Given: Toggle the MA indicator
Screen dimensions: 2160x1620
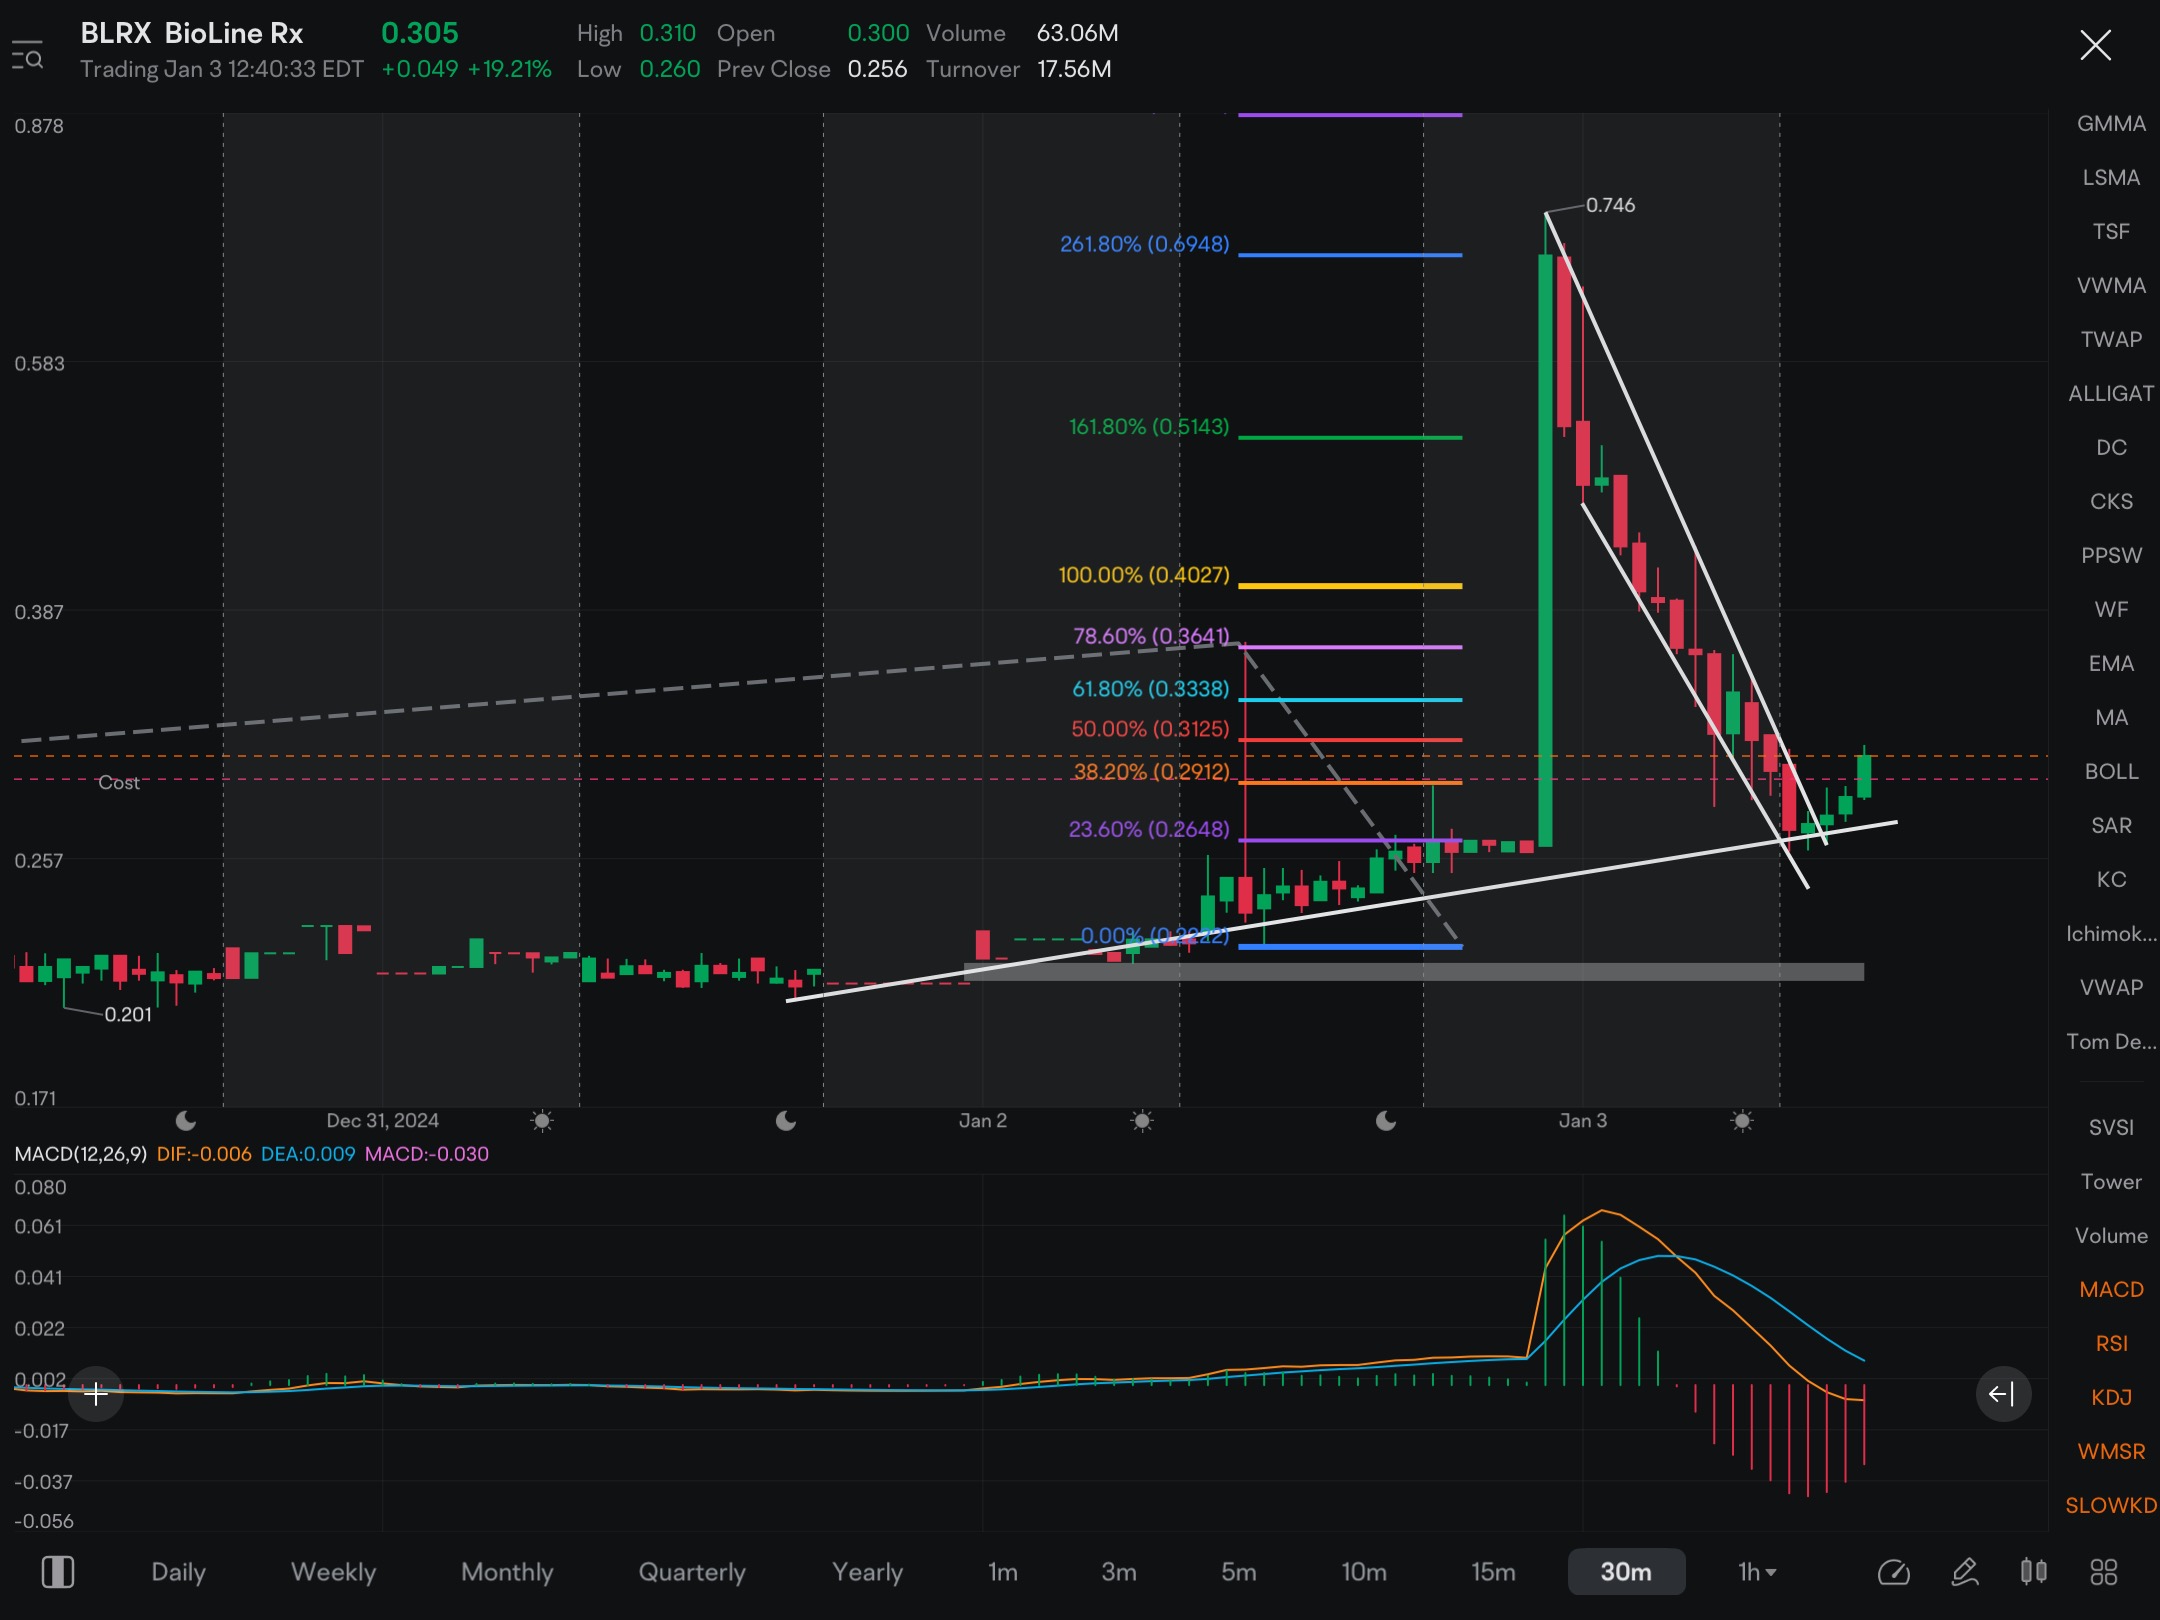Looking at the screenshot, I should point(2111,717).
